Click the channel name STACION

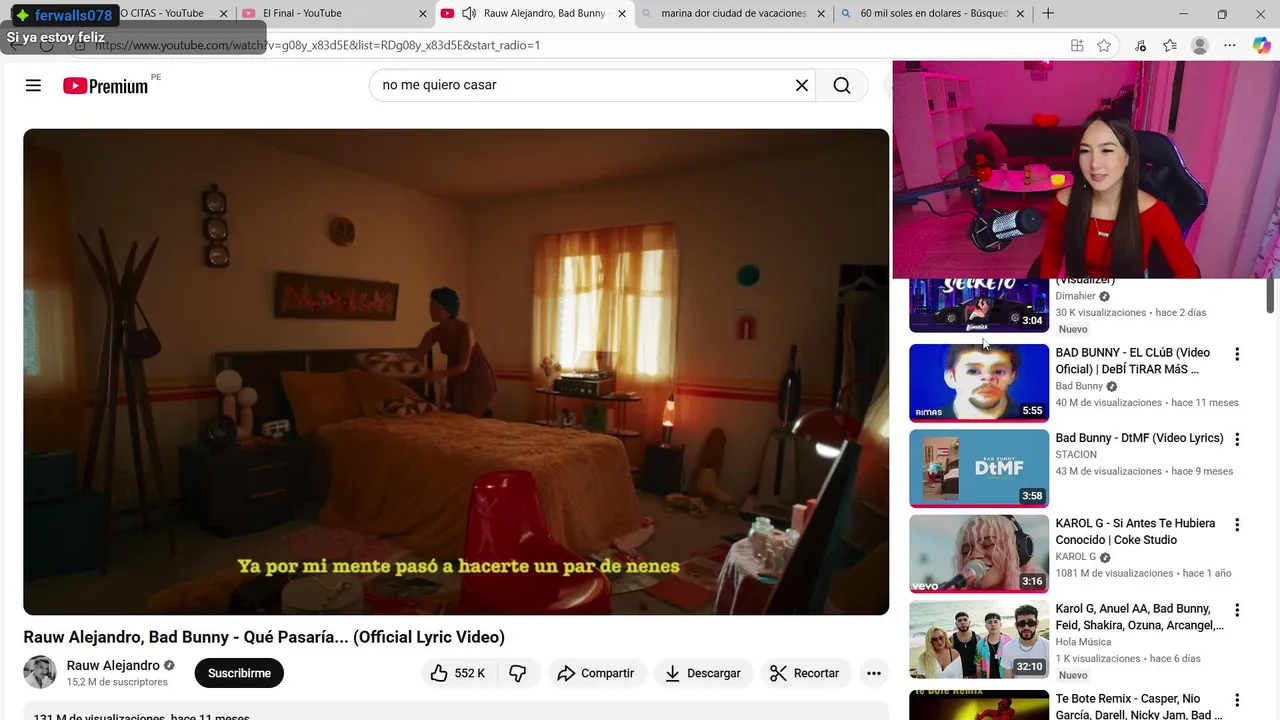1076,454
